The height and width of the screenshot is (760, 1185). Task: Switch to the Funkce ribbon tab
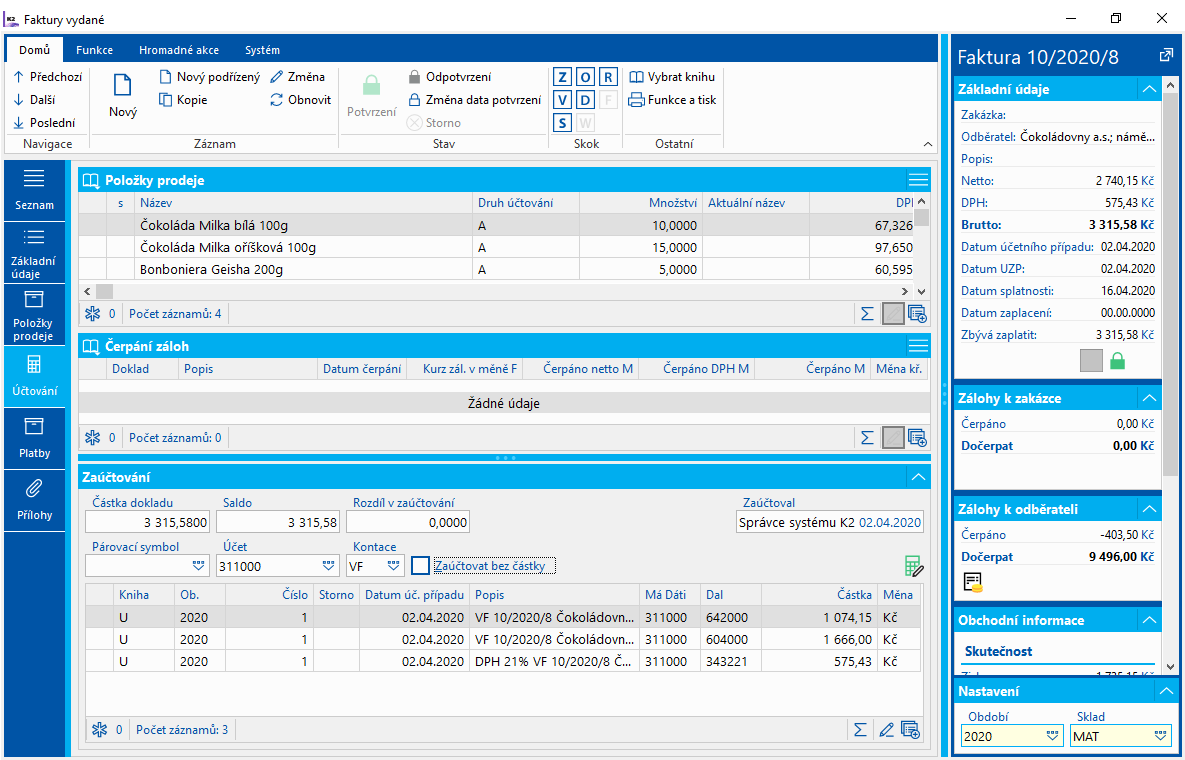(x=94, y=50)
